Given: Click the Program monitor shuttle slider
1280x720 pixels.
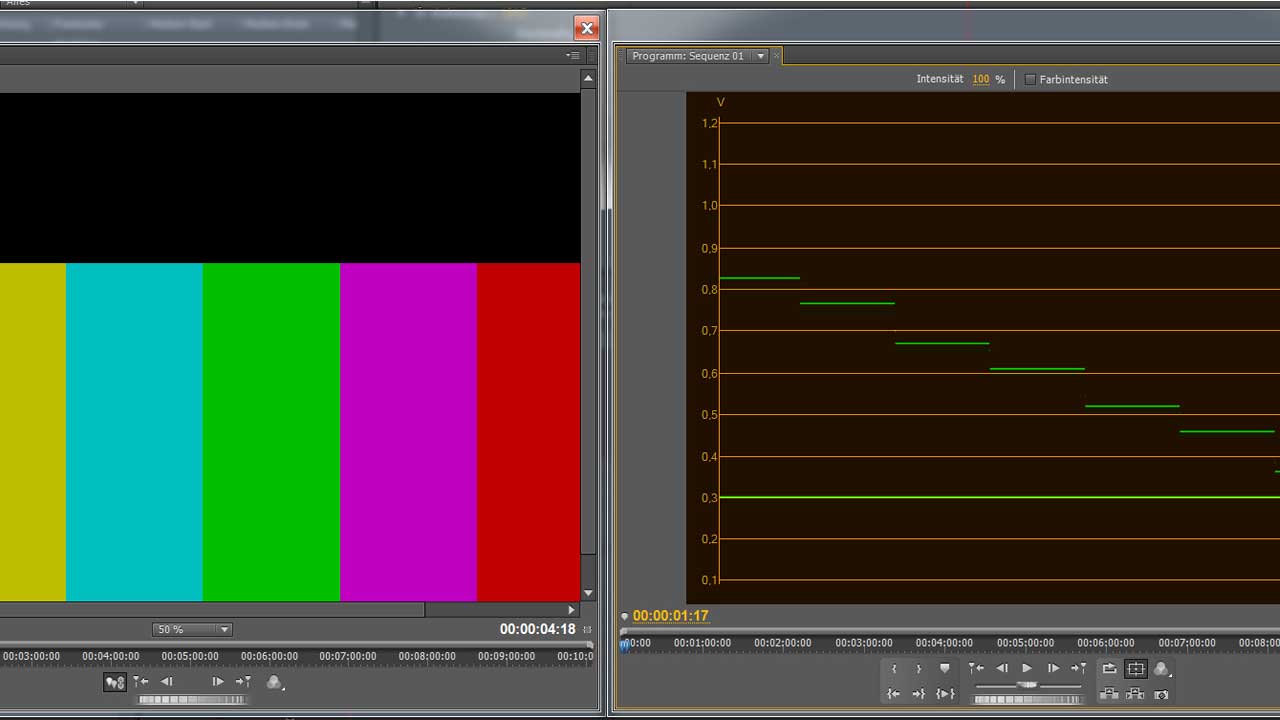Looking at the screenshot, I should point(1027,685).
